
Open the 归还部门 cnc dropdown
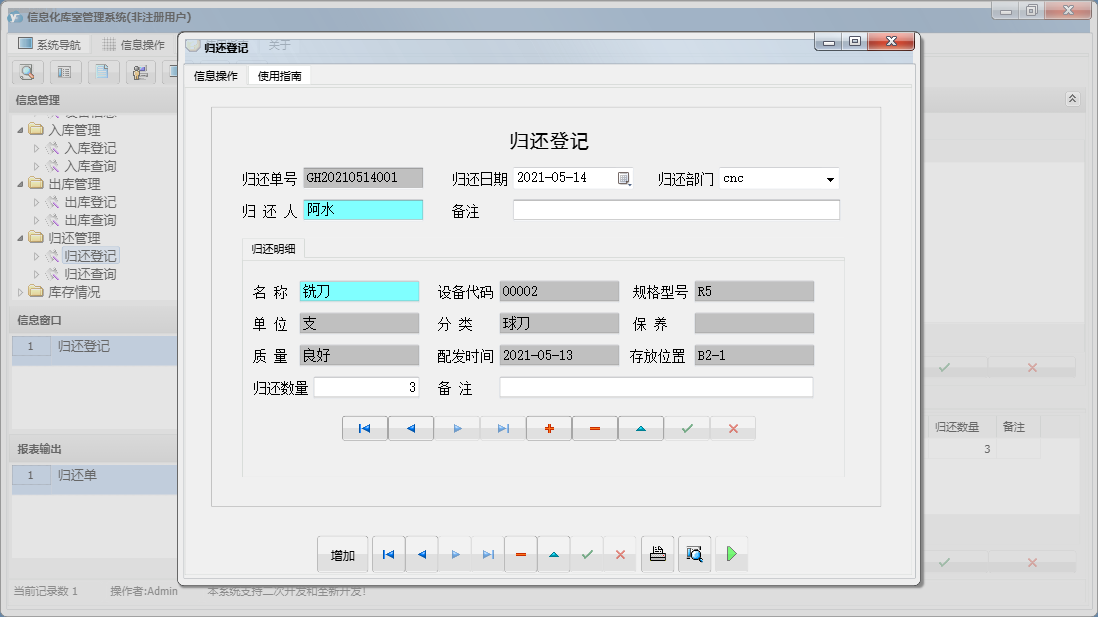[x=828, y=177]
